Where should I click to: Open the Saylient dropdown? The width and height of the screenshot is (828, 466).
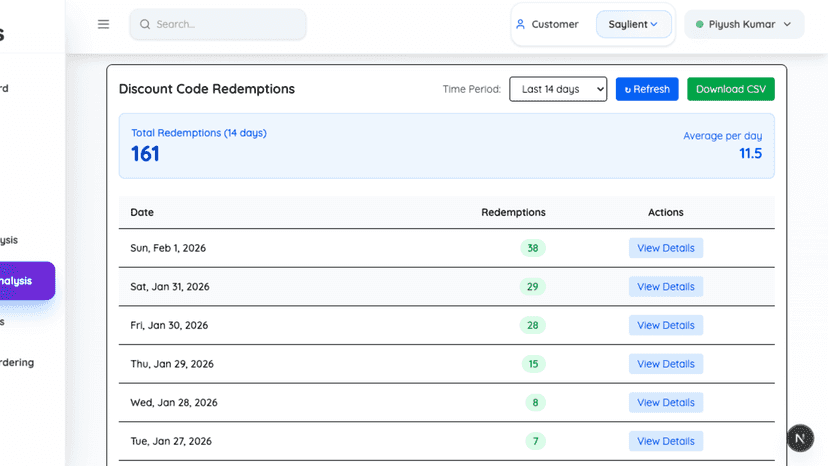tap(633, 24)
